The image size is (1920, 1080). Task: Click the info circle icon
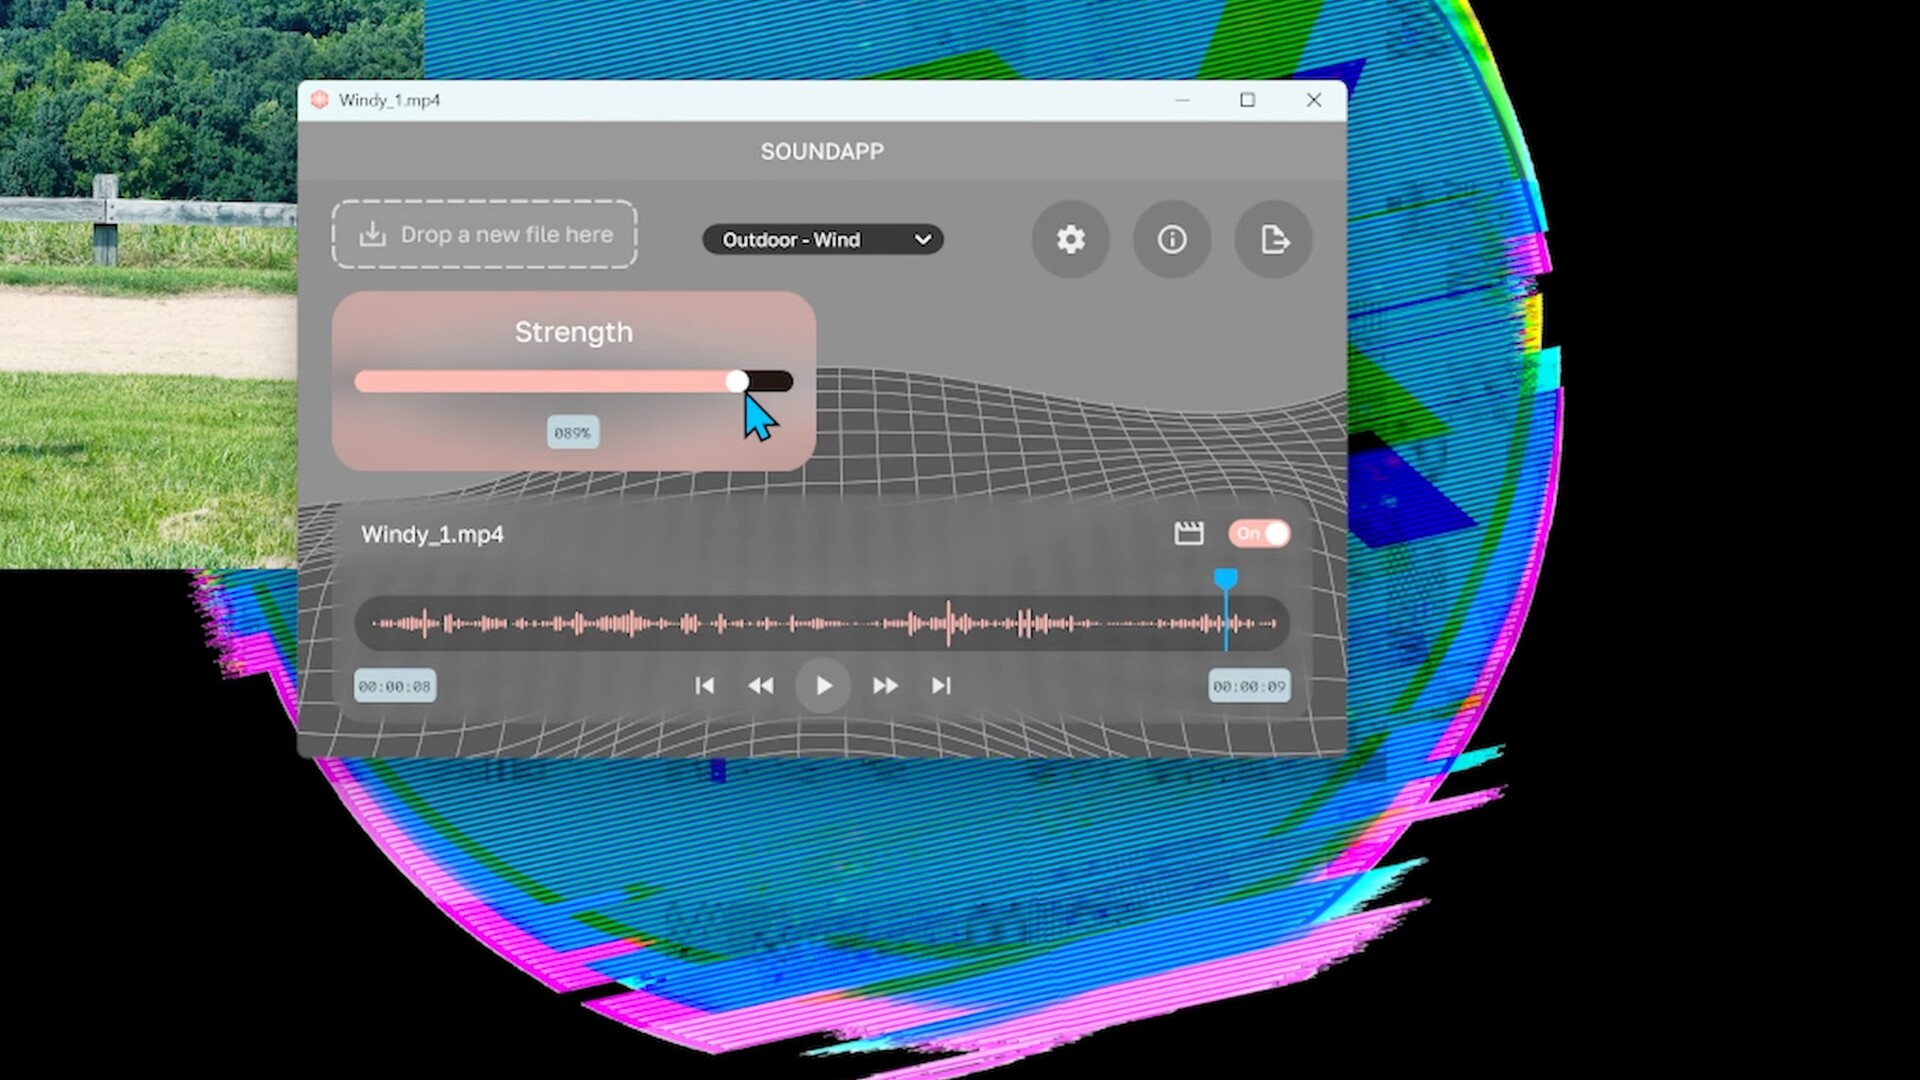1172,239
